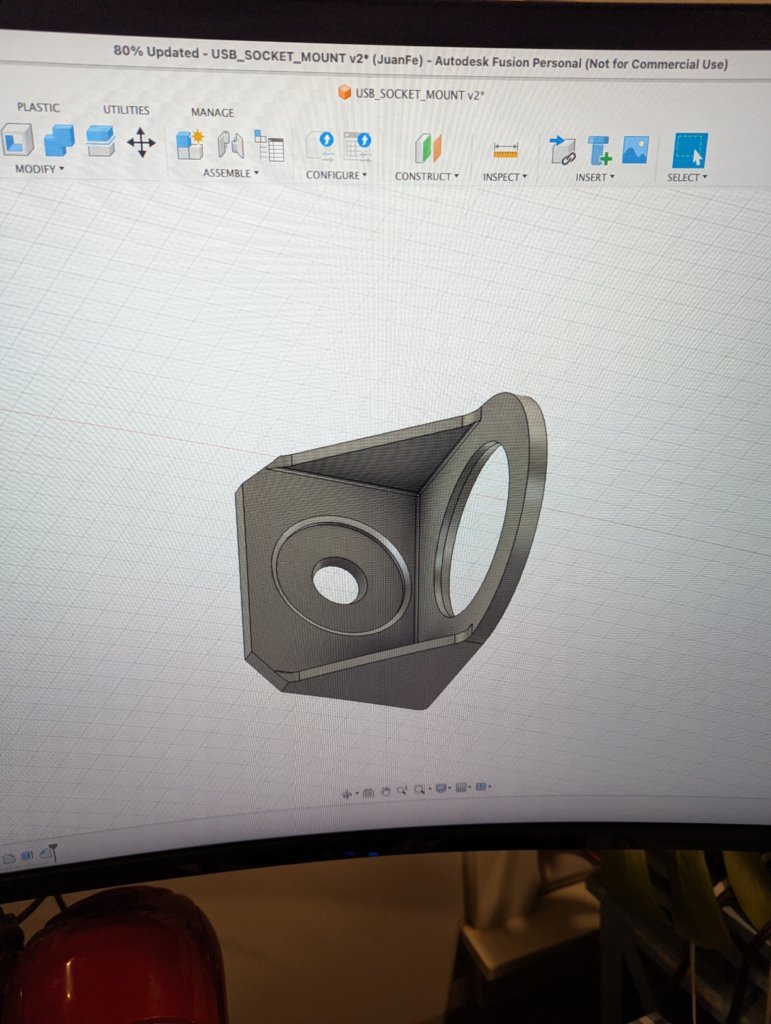Expand the CONSTRUCT dropdown menu
The height and width of the screenshot is (1024, 771).
[x=426, y=176]
